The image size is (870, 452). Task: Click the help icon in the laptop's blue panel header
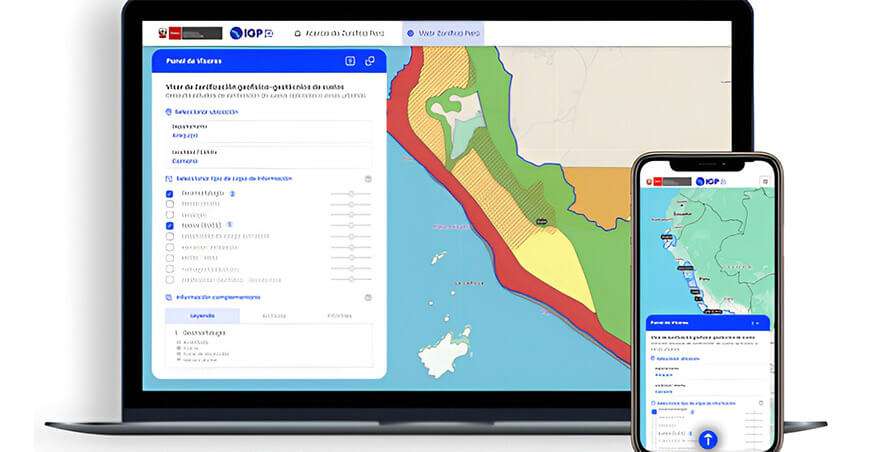[x=350, y=61]
